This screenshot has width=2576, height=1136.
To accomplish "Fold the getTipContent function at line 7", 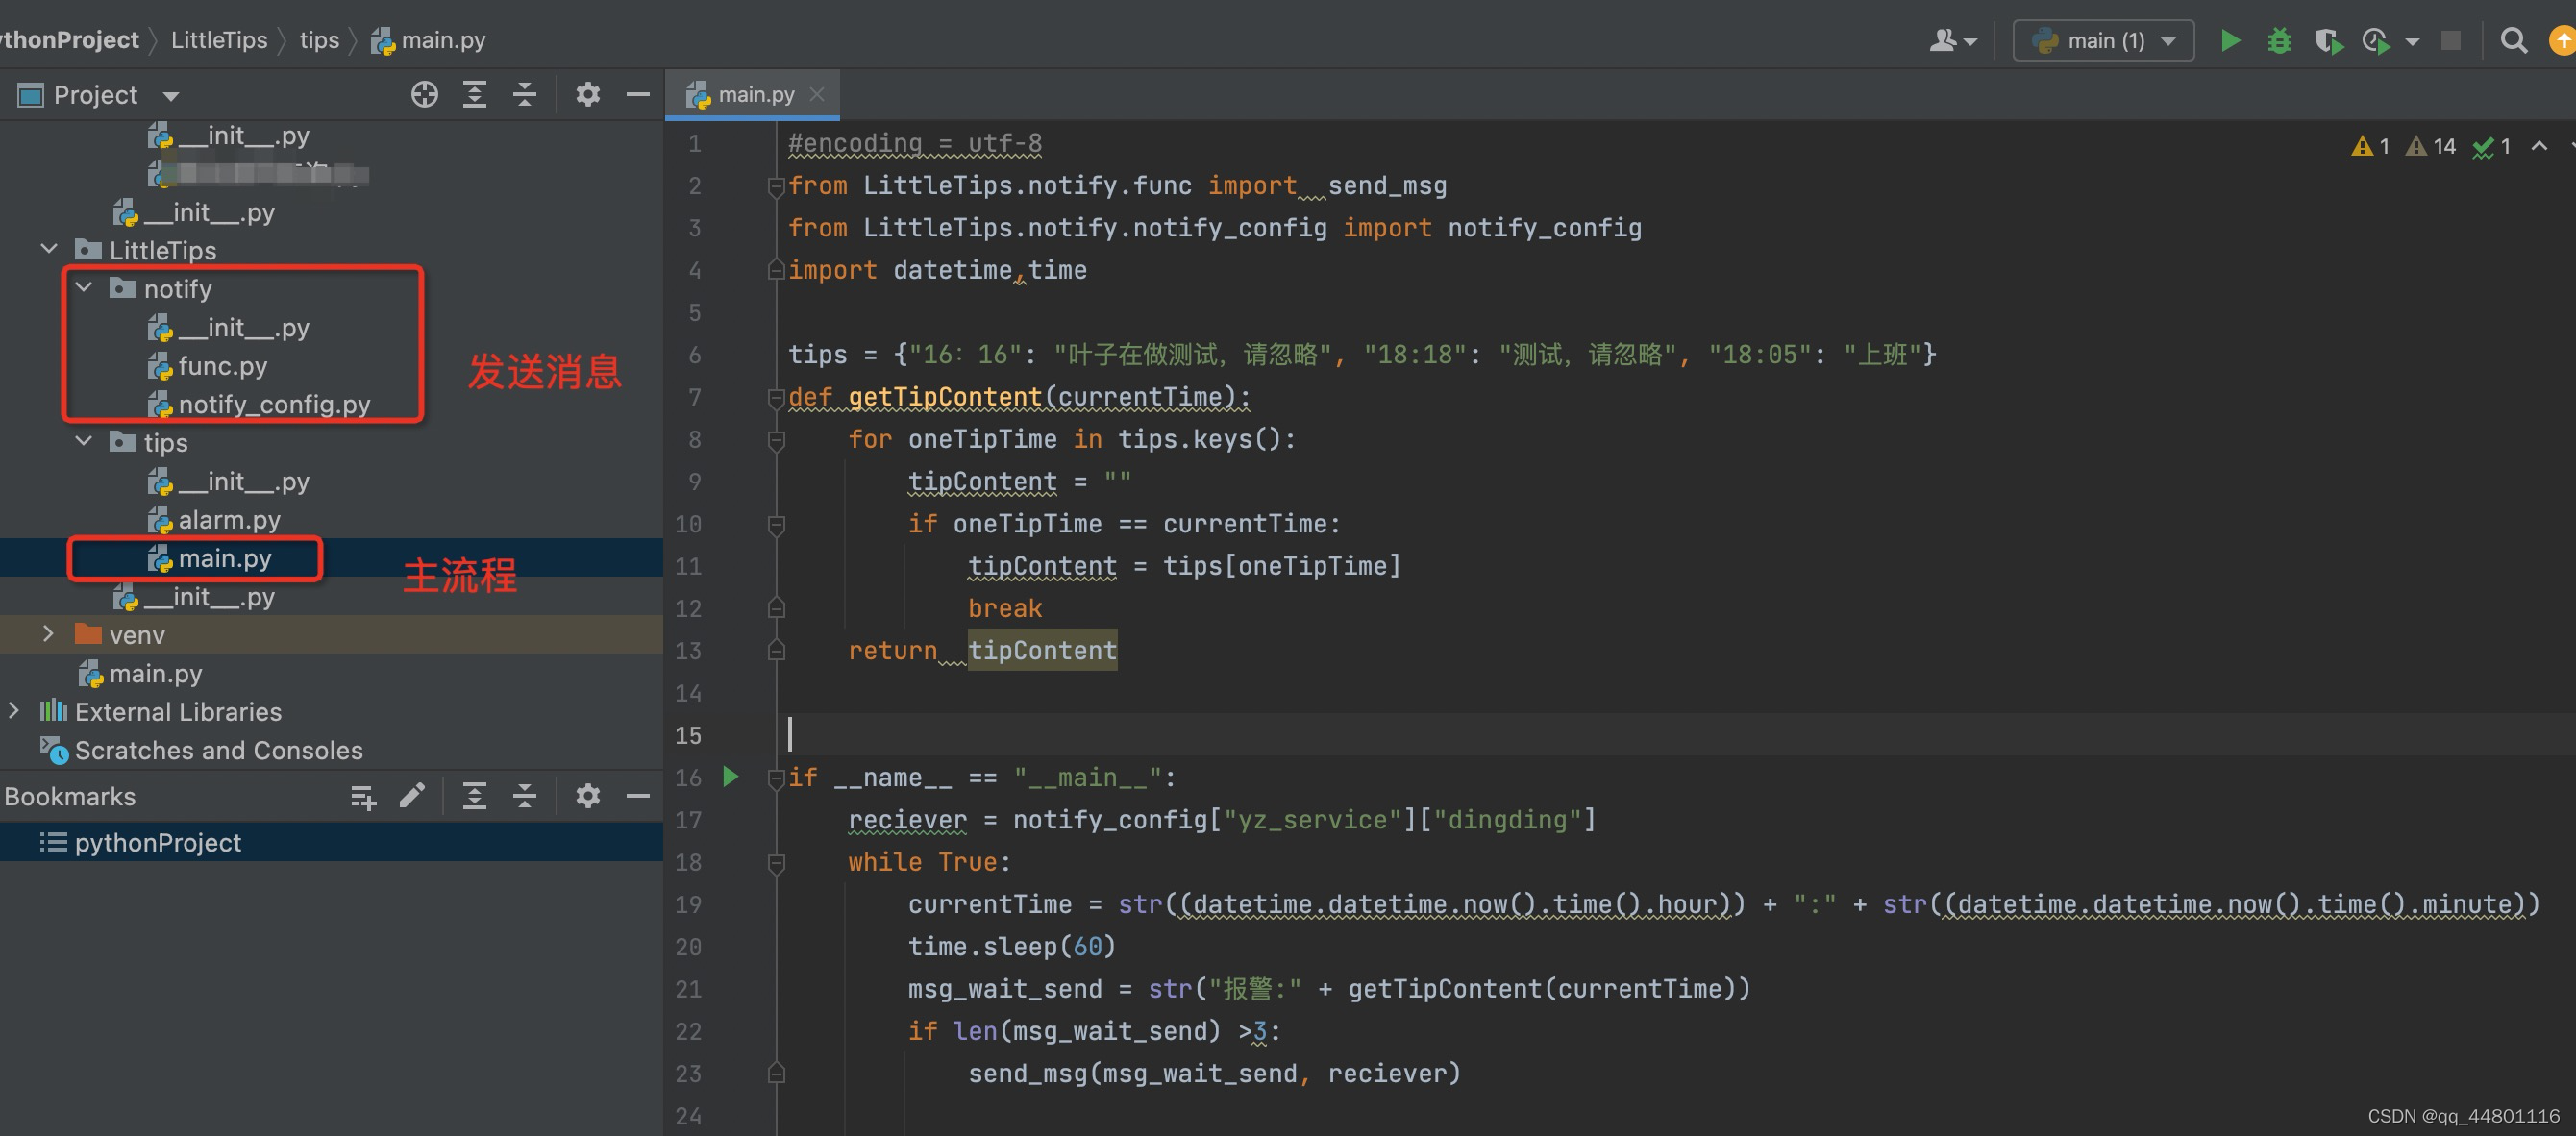I will [776, 398].
